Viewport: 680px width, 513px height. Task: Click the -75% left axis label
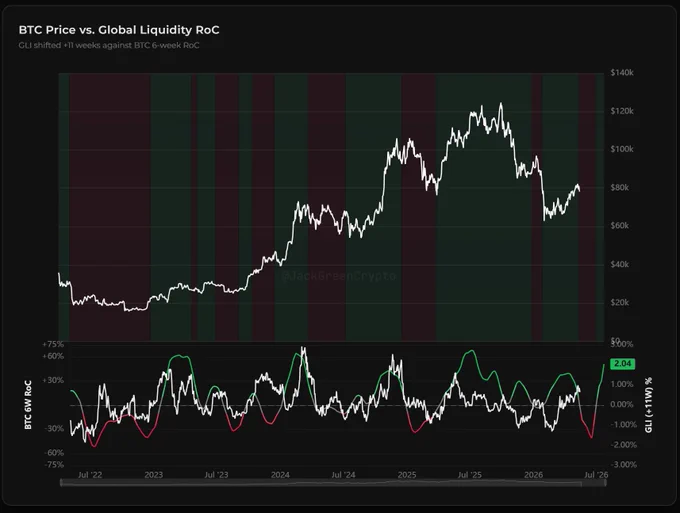coord(54,464)
